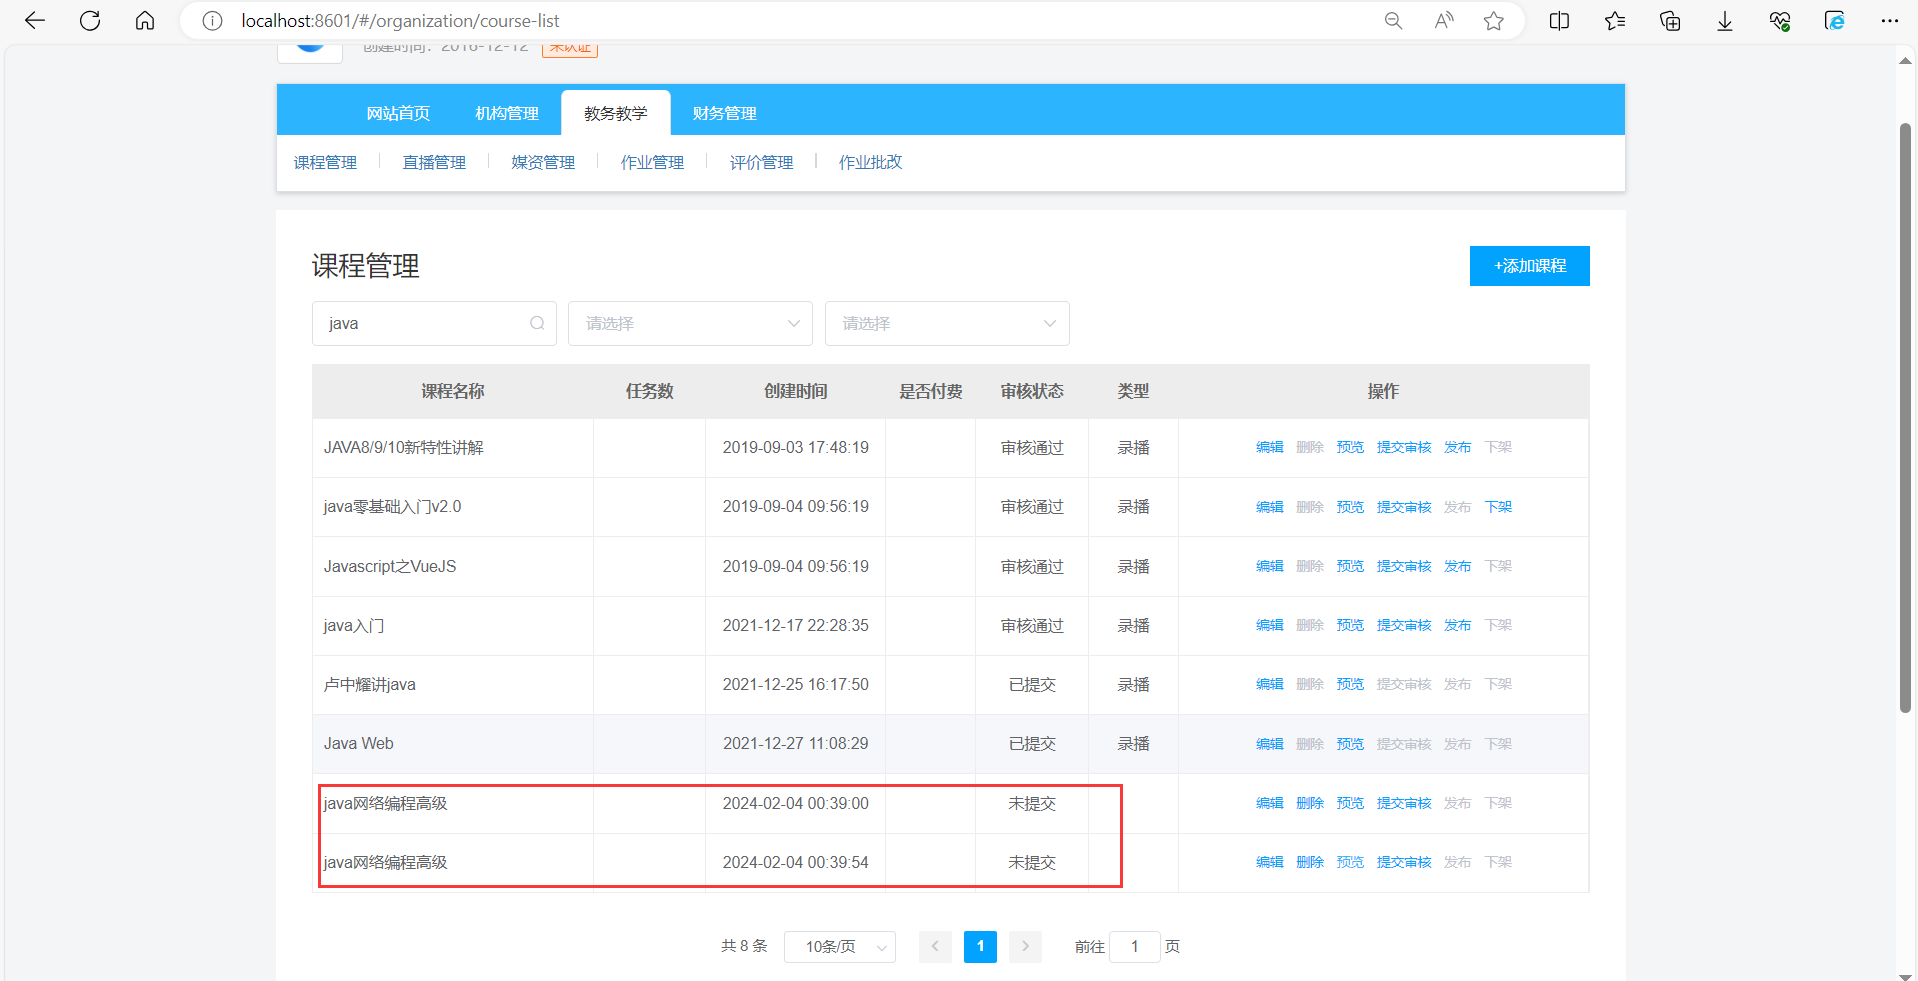The height and width of the screenshot is (981, 1918).
Task: Open browser collections
Action: click(x=1669, y=21)
